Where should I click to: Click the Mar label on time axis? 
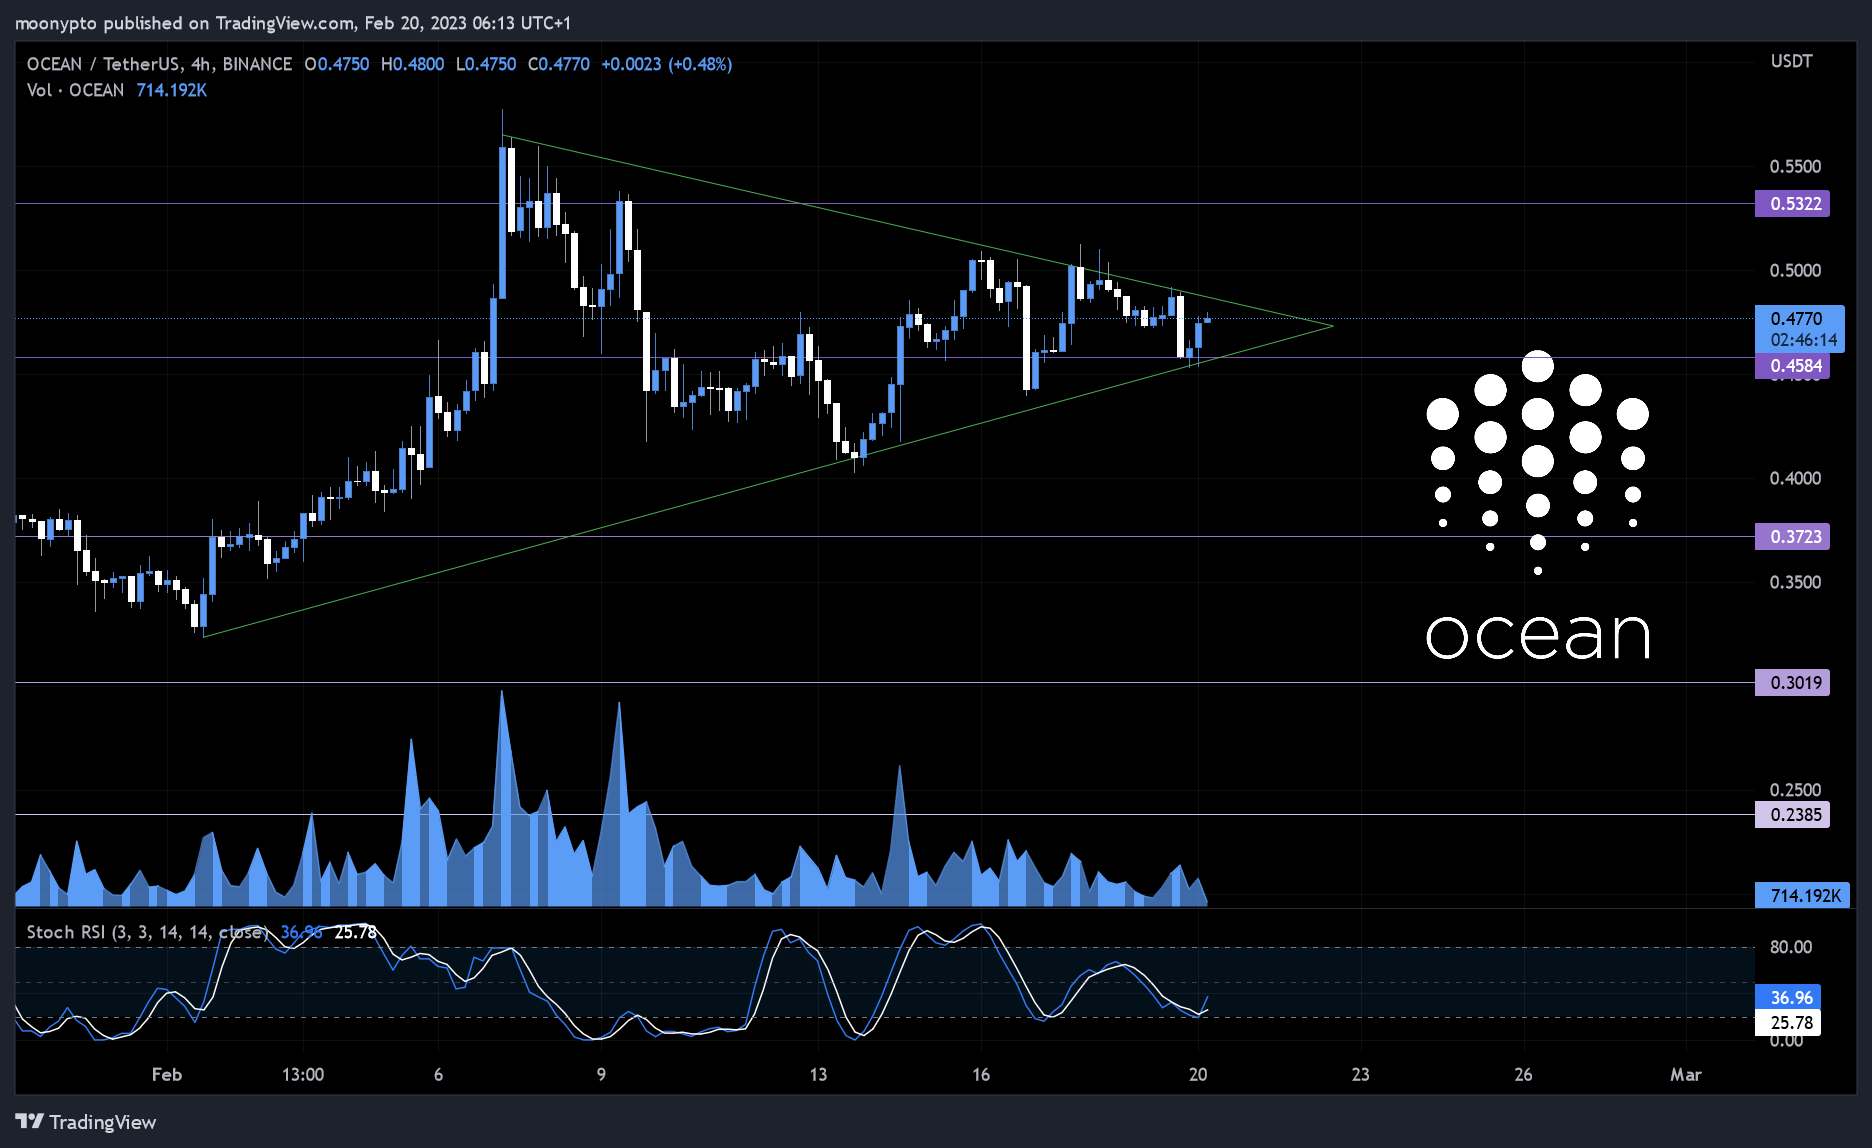tap(1686, 1075)
